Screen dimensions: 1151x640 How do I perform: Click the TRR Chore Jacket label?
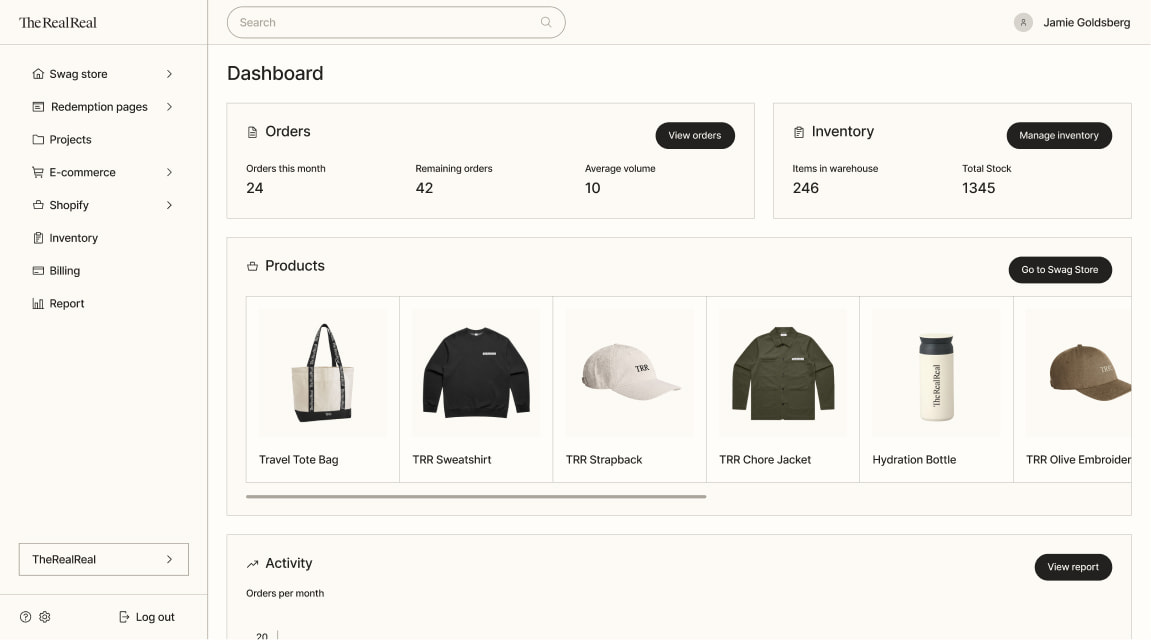coord(765,460)
